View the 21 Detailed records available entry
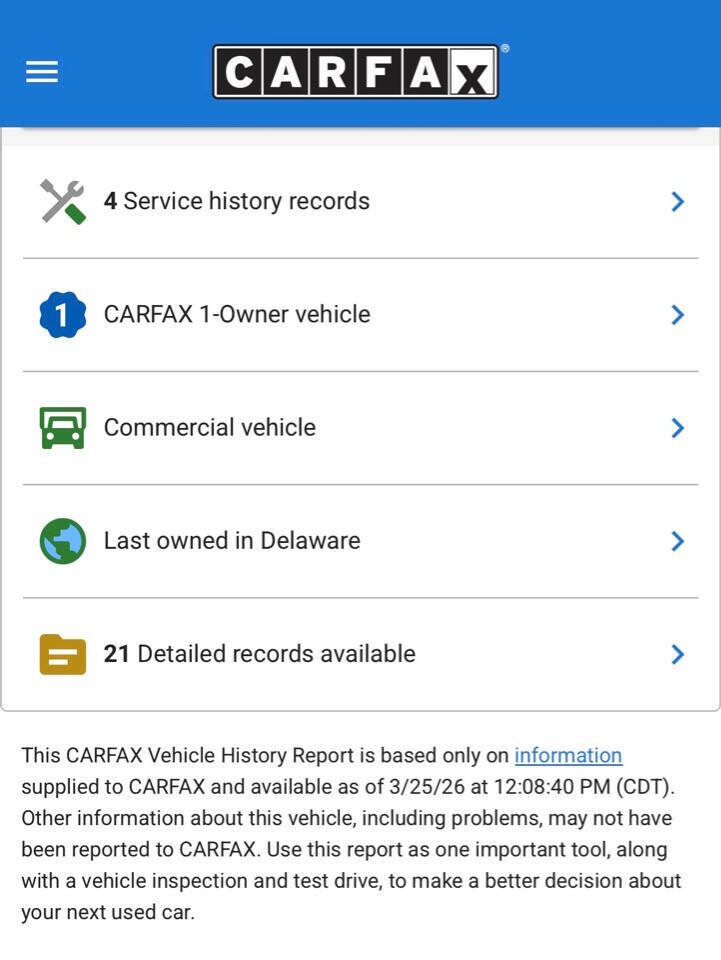The image size is (721, 960). (260, 653)
